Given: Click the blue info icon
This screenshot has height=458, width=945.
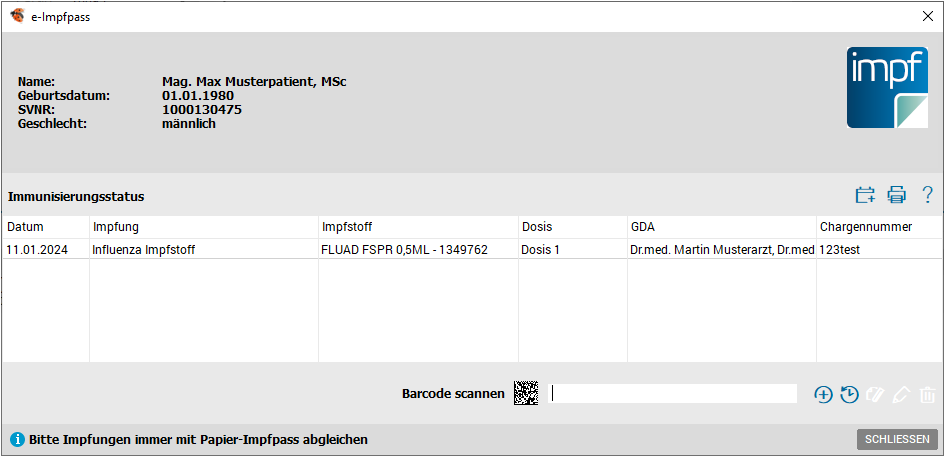Looking at the screenshot, I should tap(17, 439).
